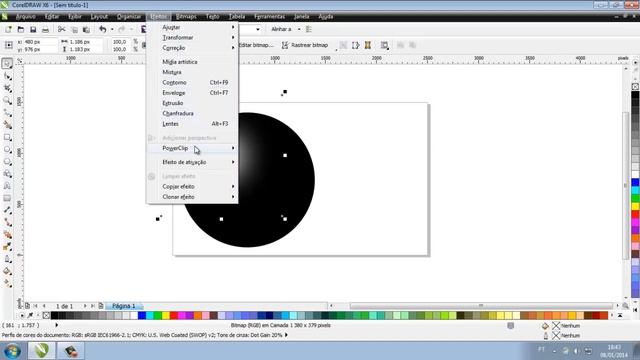640x360 pixels.
Task: Select the Shape tool
Action: 7,76
